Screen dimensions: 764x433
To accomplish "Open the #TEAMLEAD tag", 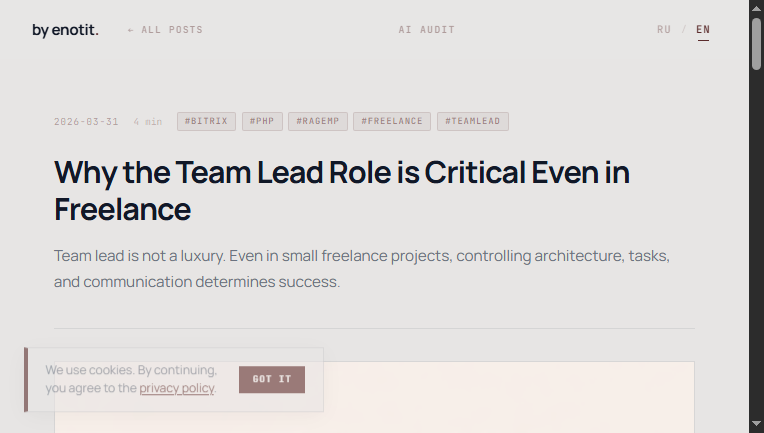I will pyautogui.click(x=472, y=122).
